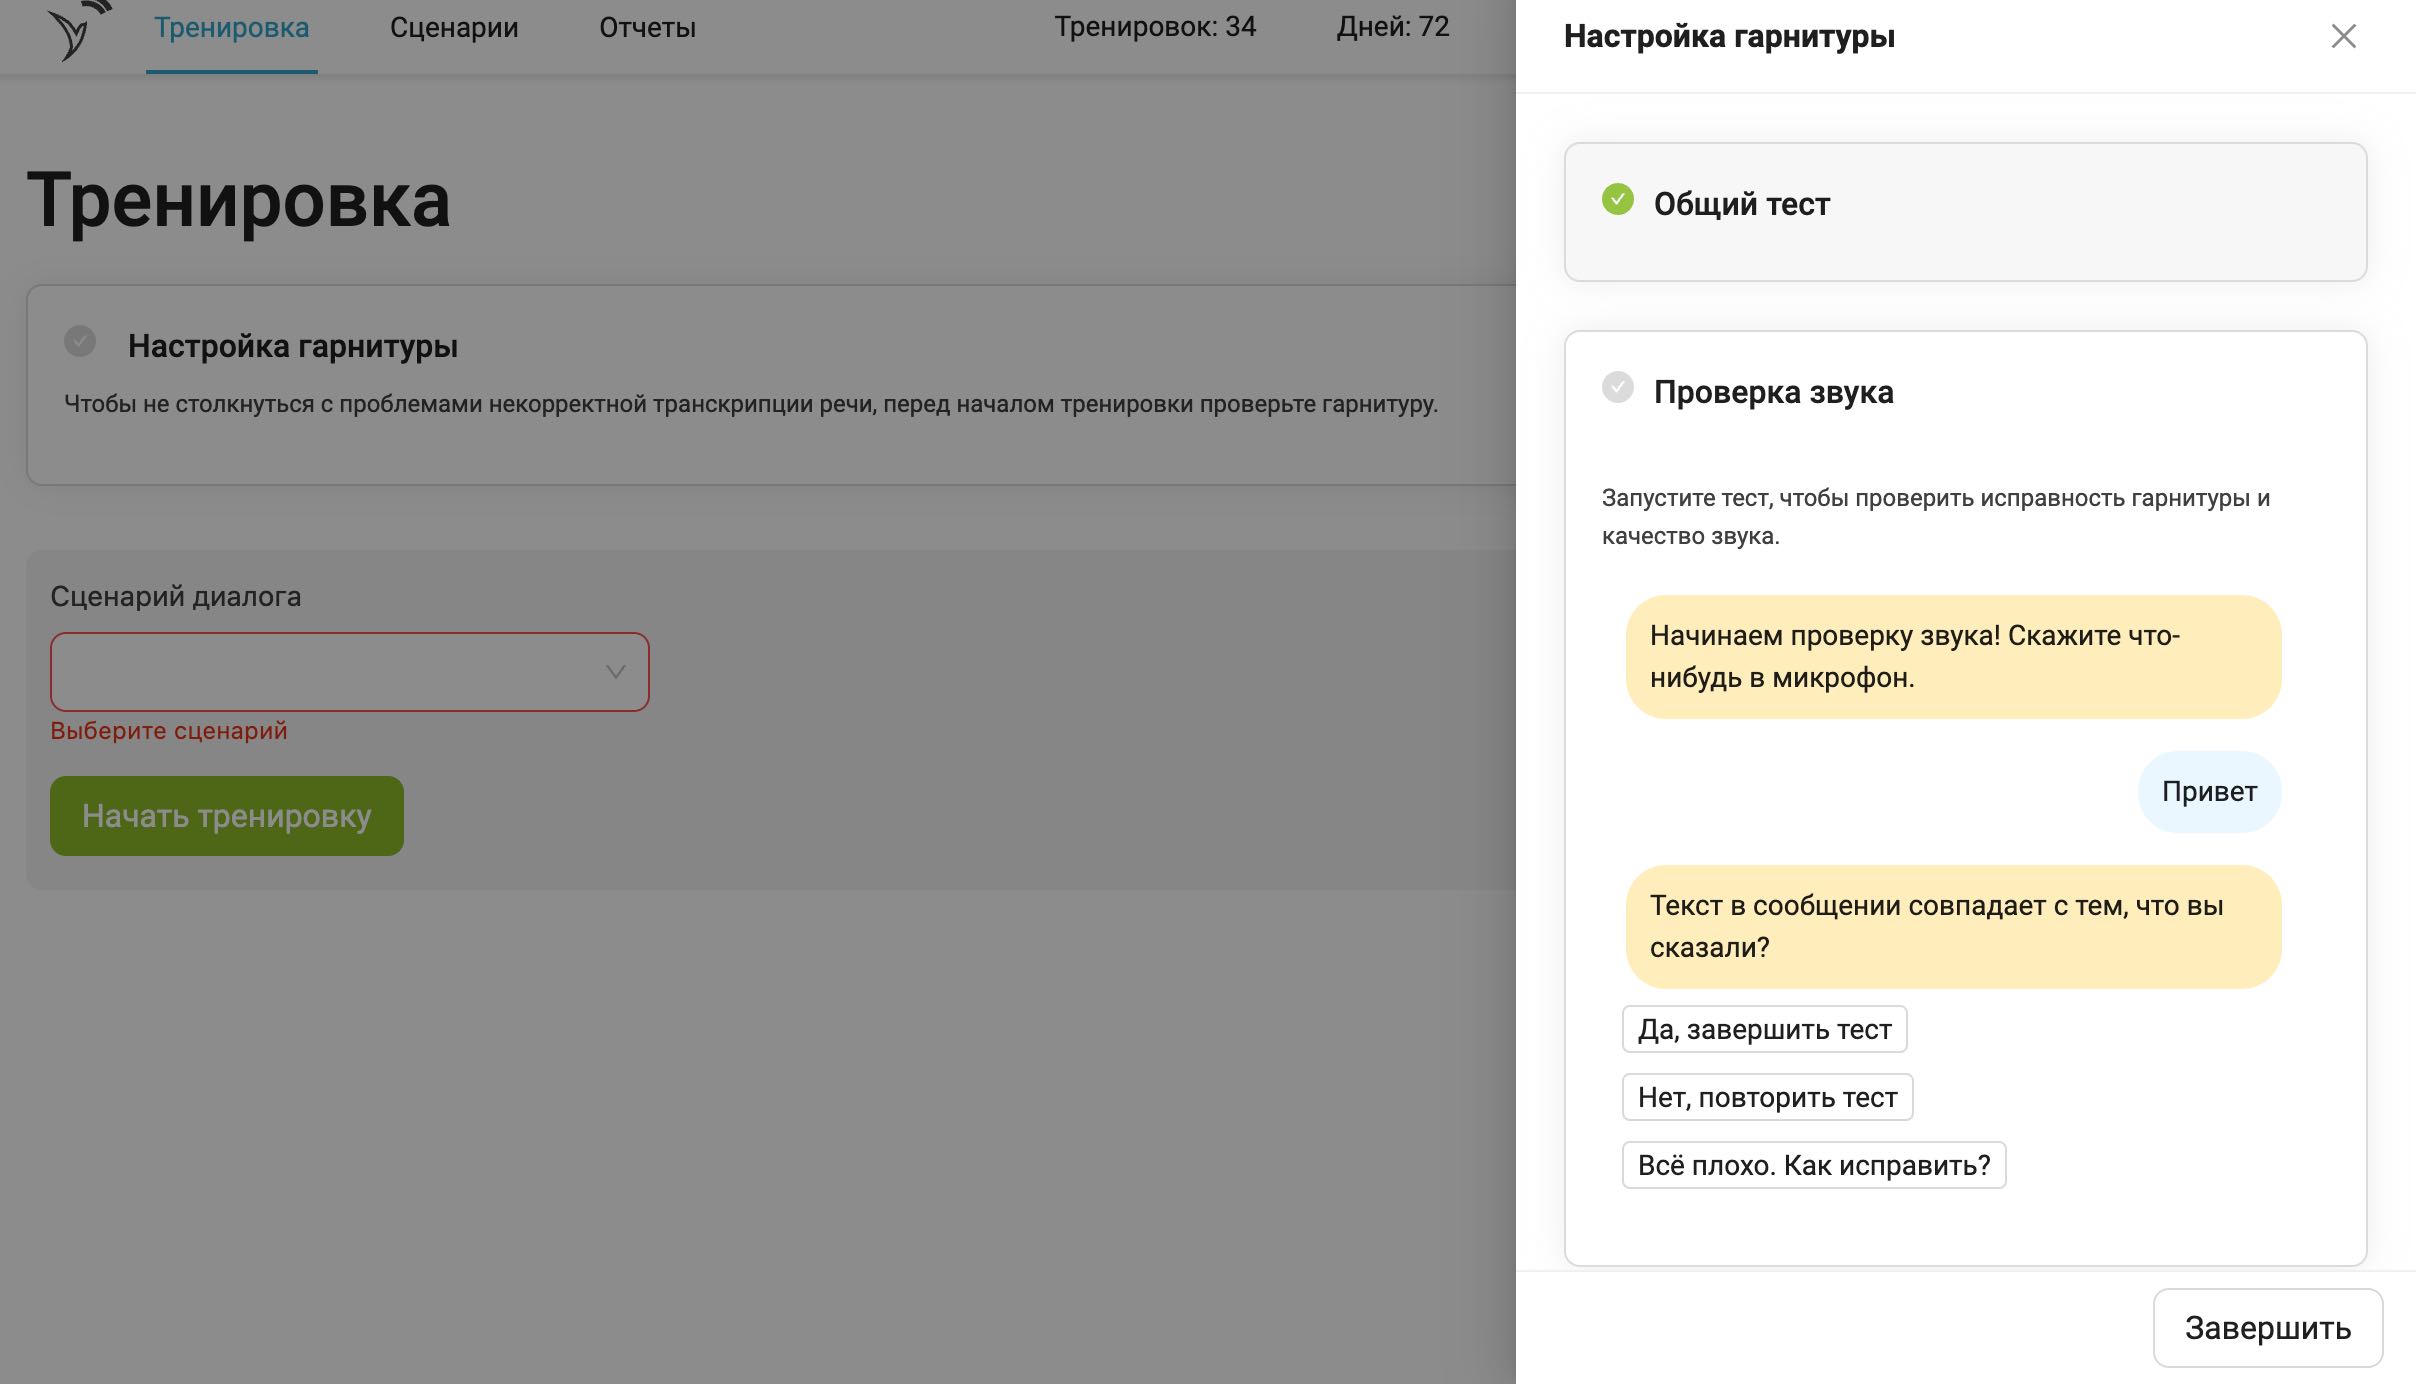Close the headset setup panel with X
The image size is (2416, 1385).
pos(2343,37)
